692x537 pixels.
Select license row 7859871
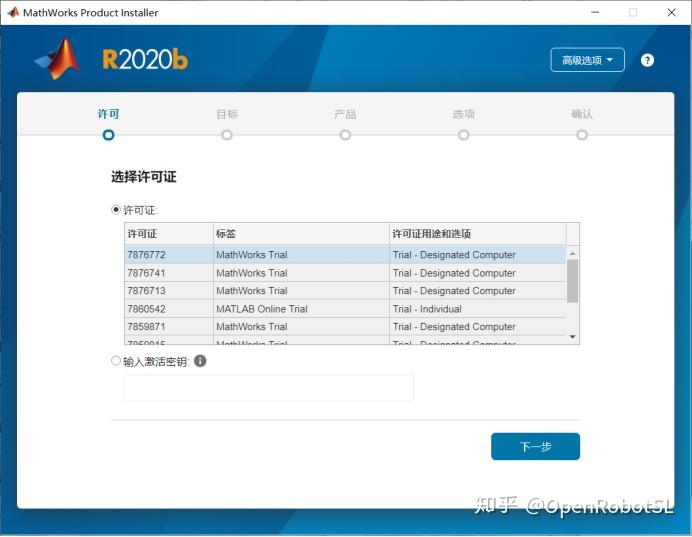tap(345, 327)
